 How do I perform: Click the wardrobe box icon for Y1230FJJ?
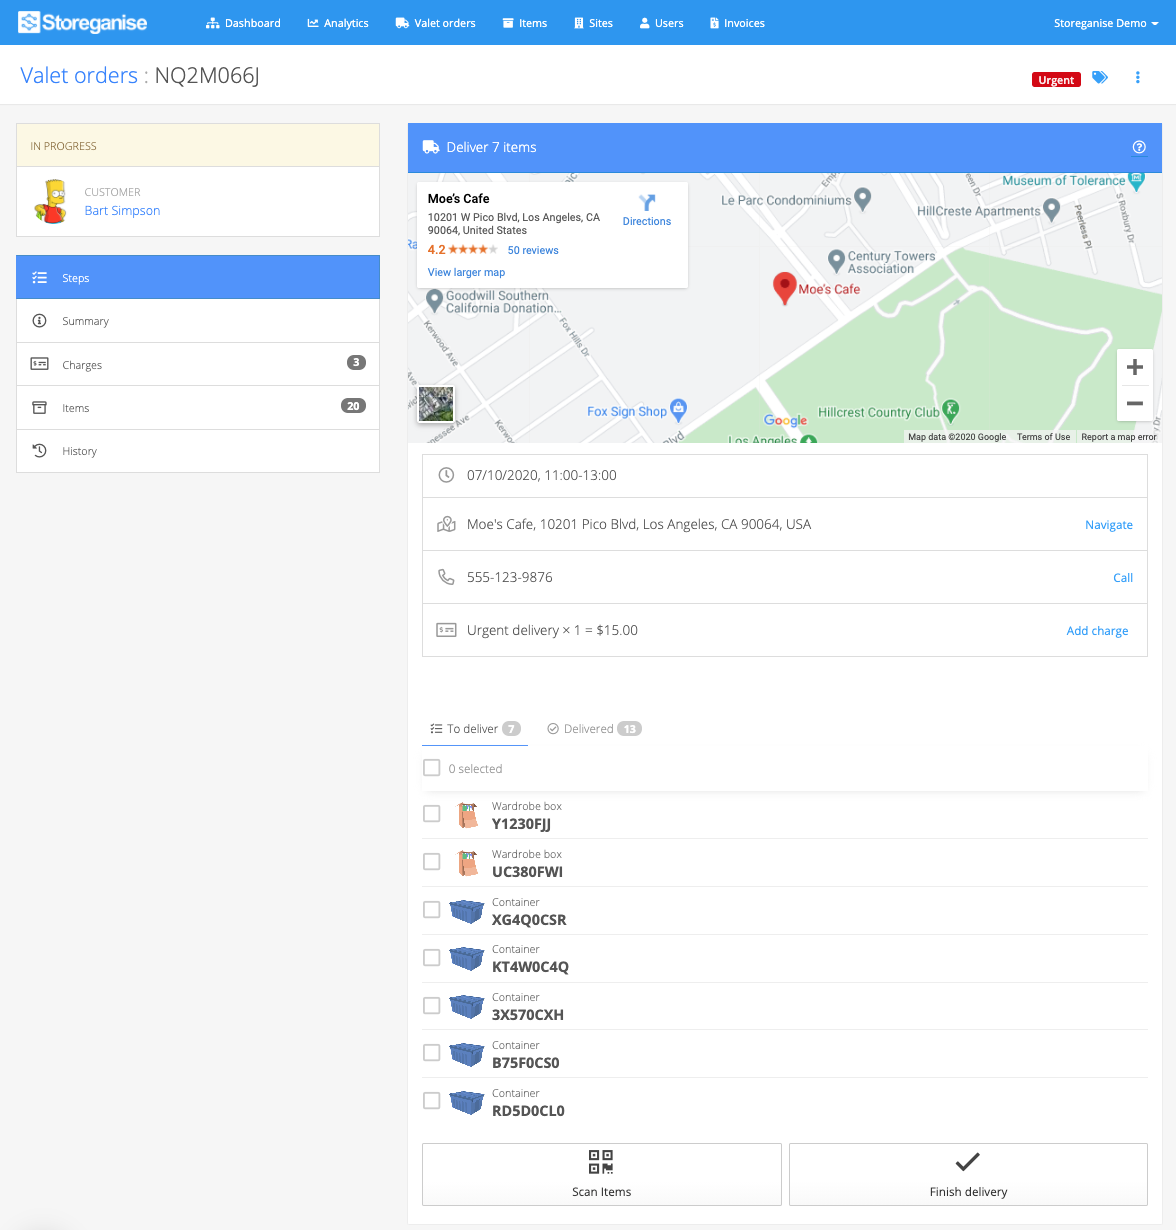pos(467,814)
